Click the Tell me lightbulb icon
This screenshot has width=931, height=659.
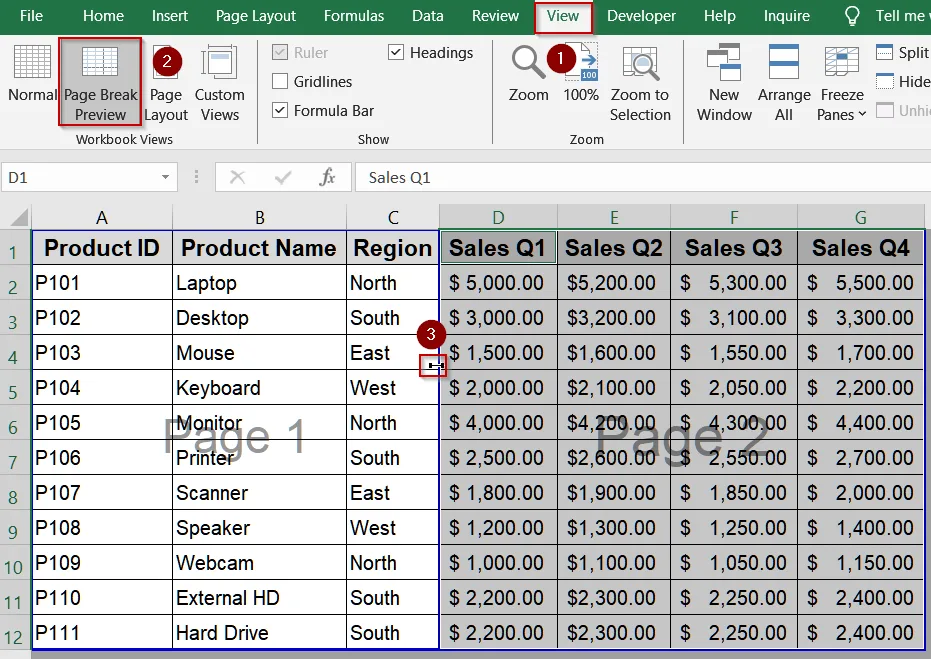[x=852, y=15]
